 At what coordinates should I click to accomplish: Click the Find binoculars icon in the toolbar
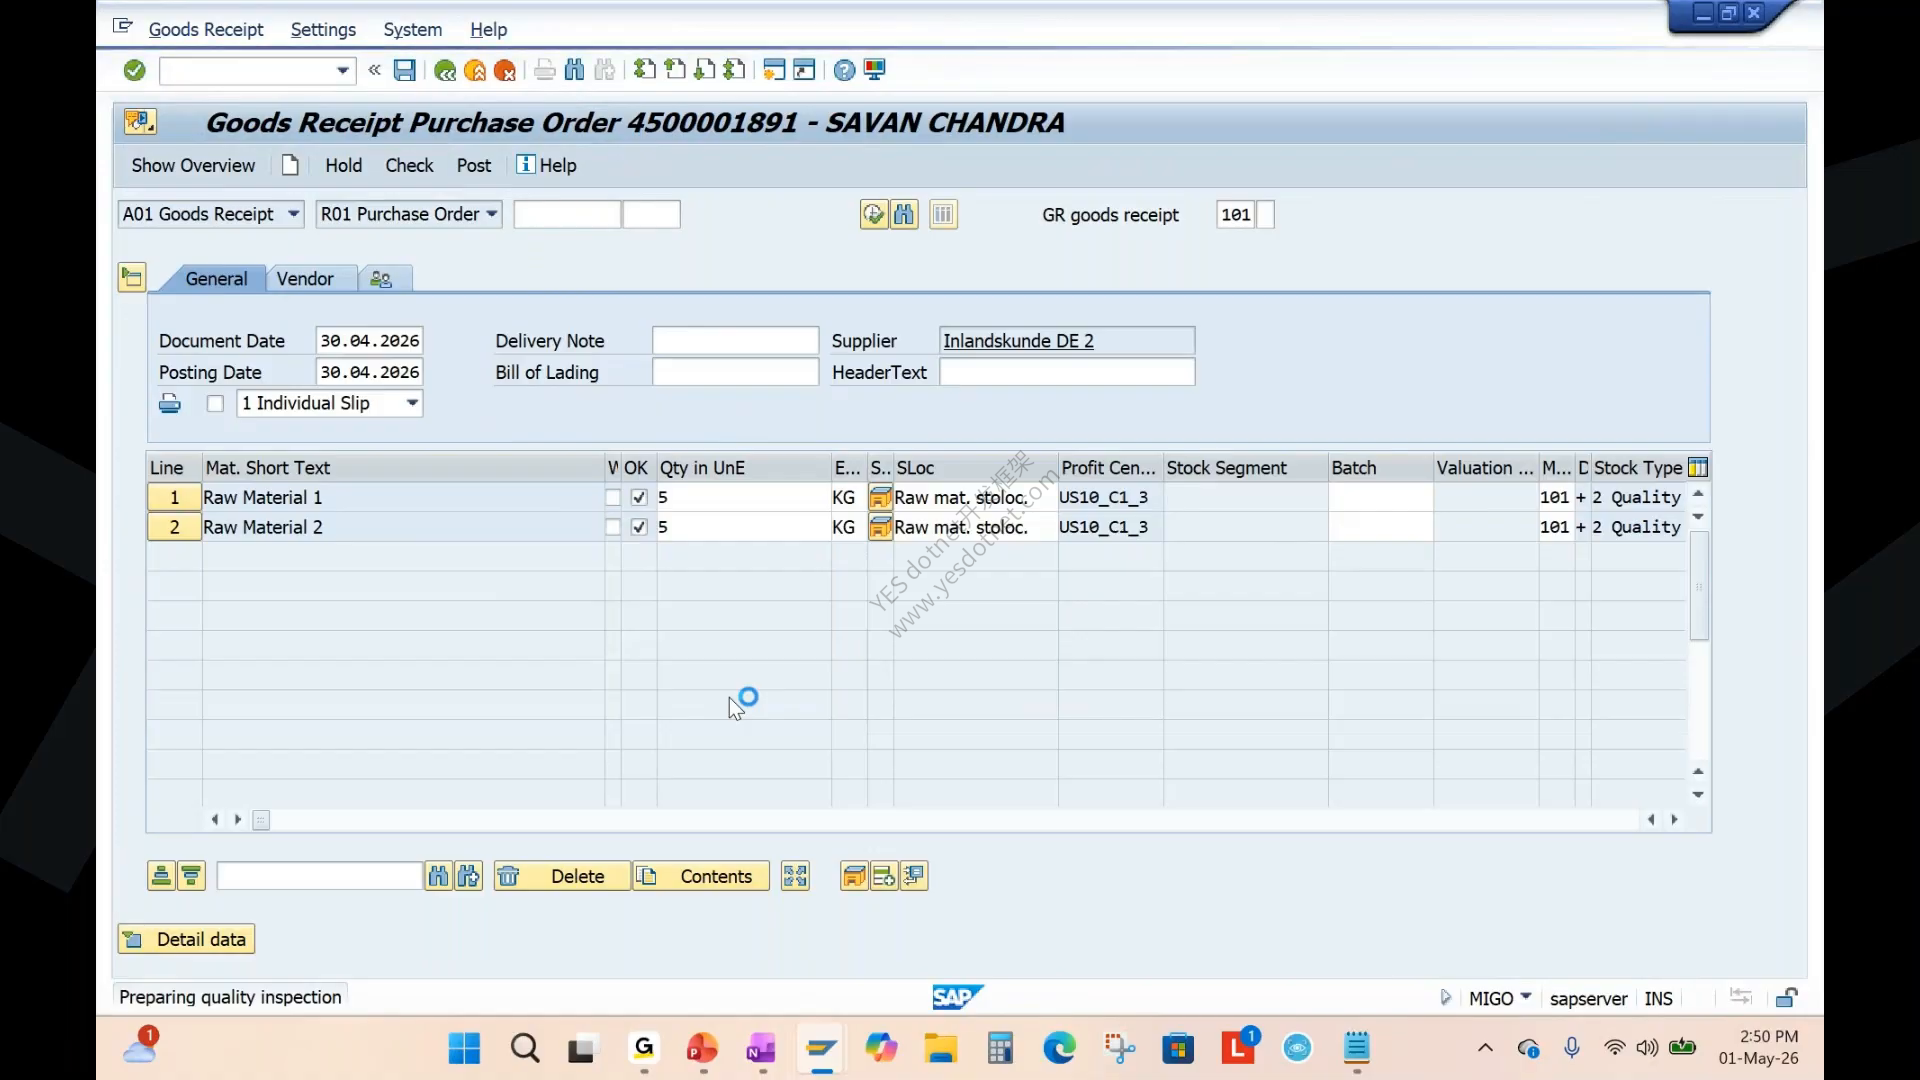coord(574,70)
